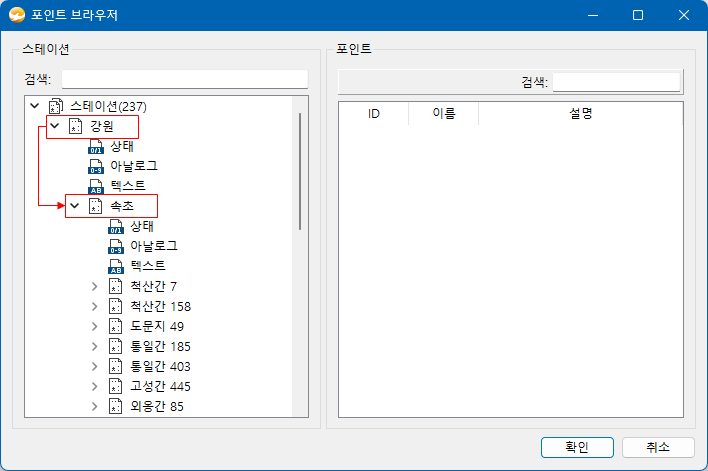Click the 아날로그 icon under 속초
This screenshot has height=471, width=708.
pos(116,246)
